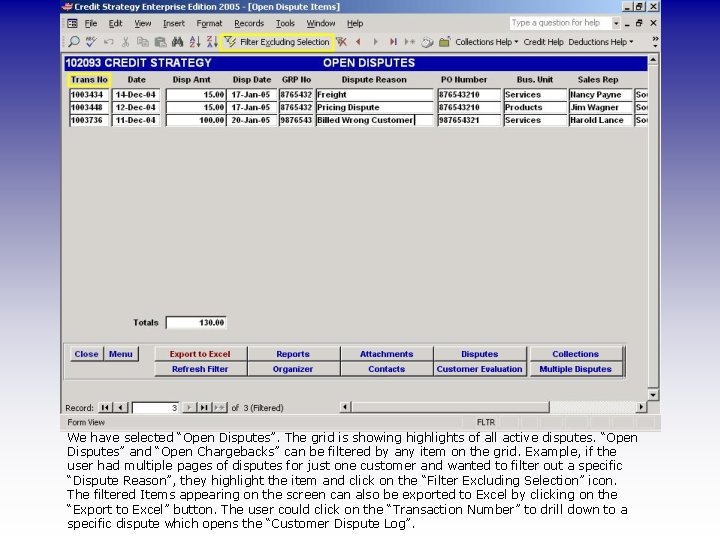Select the Billed Wrong Customer cell
This screenshot has height=540, width=720.
pyautogui.click(x=374, y=120)
